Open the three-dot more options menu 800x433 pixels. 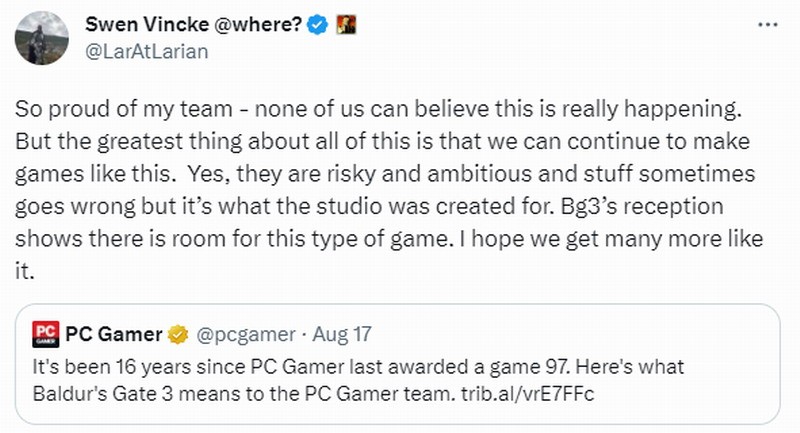766,24
